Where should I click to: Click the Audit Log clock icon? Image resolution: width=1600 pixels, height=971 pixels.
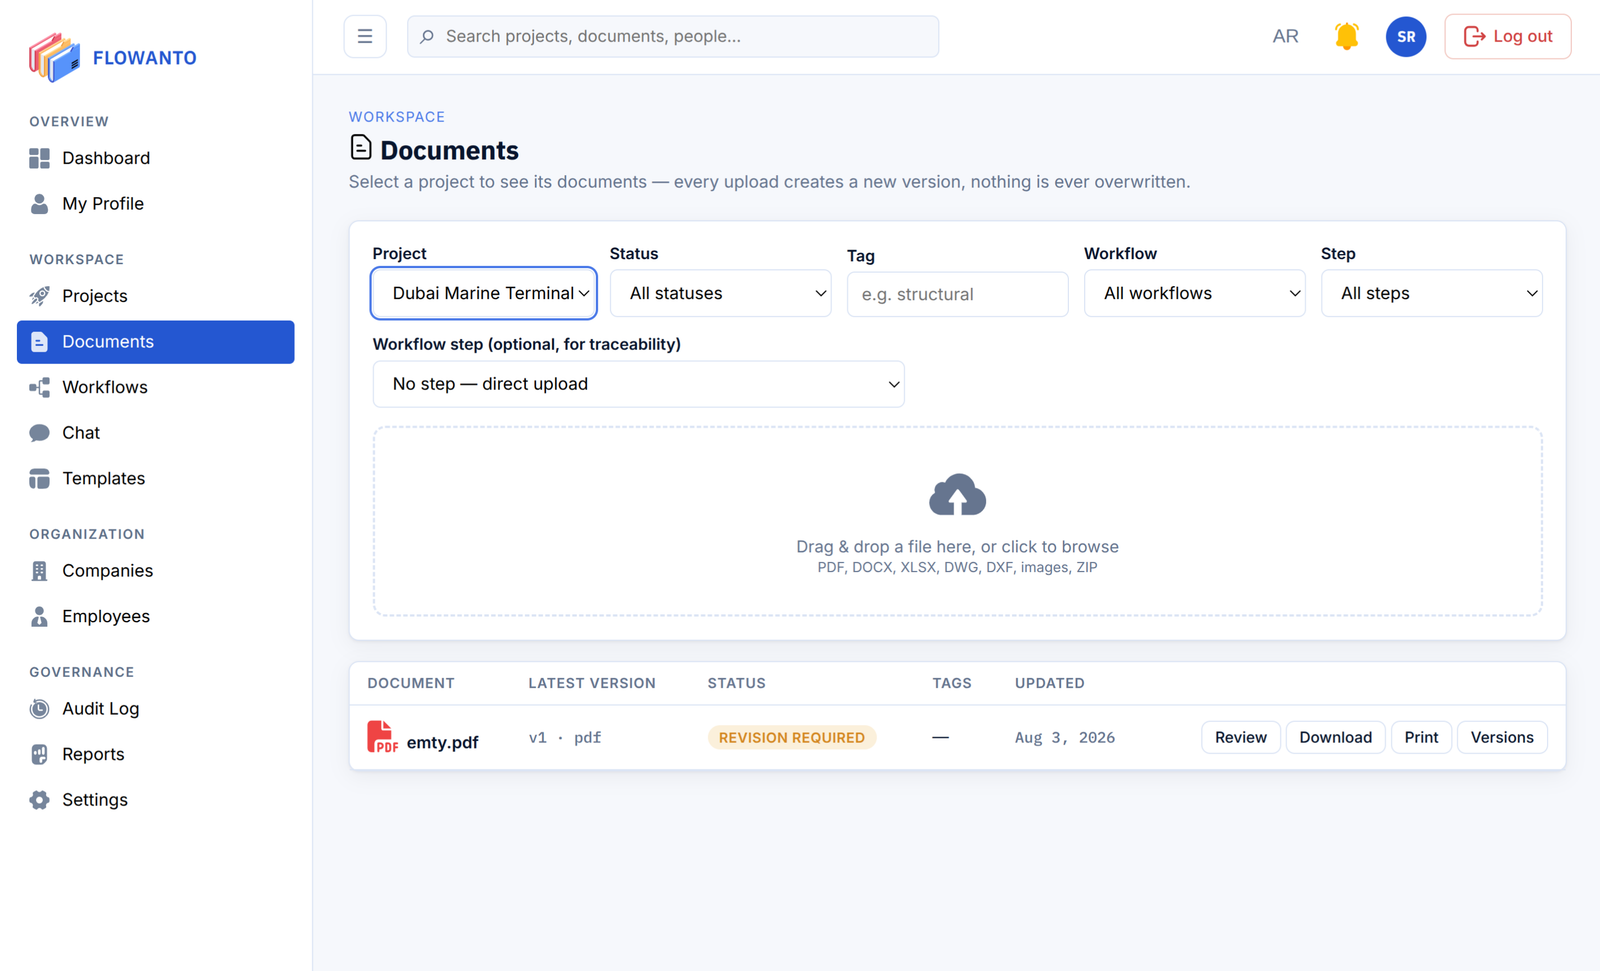click(39, 709)
